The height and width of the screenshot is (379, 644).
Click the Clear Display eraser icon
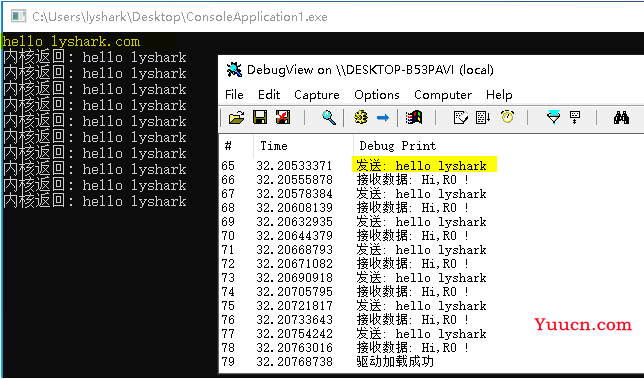tap(460, 118)
